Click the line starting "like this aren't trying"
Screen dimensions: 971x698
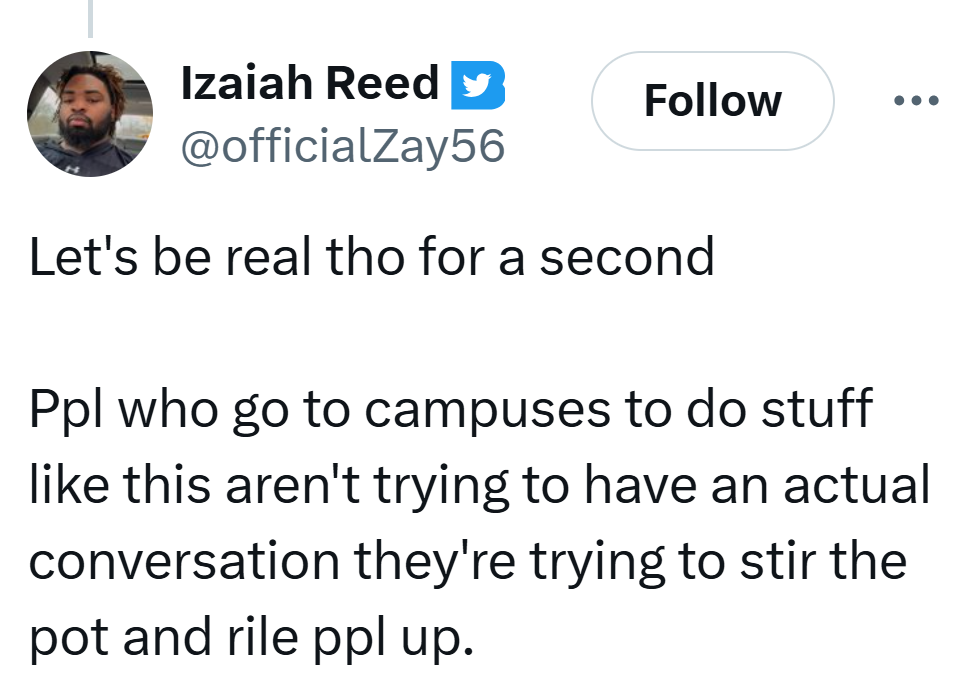pyautogui.click(x=480, y=487)
